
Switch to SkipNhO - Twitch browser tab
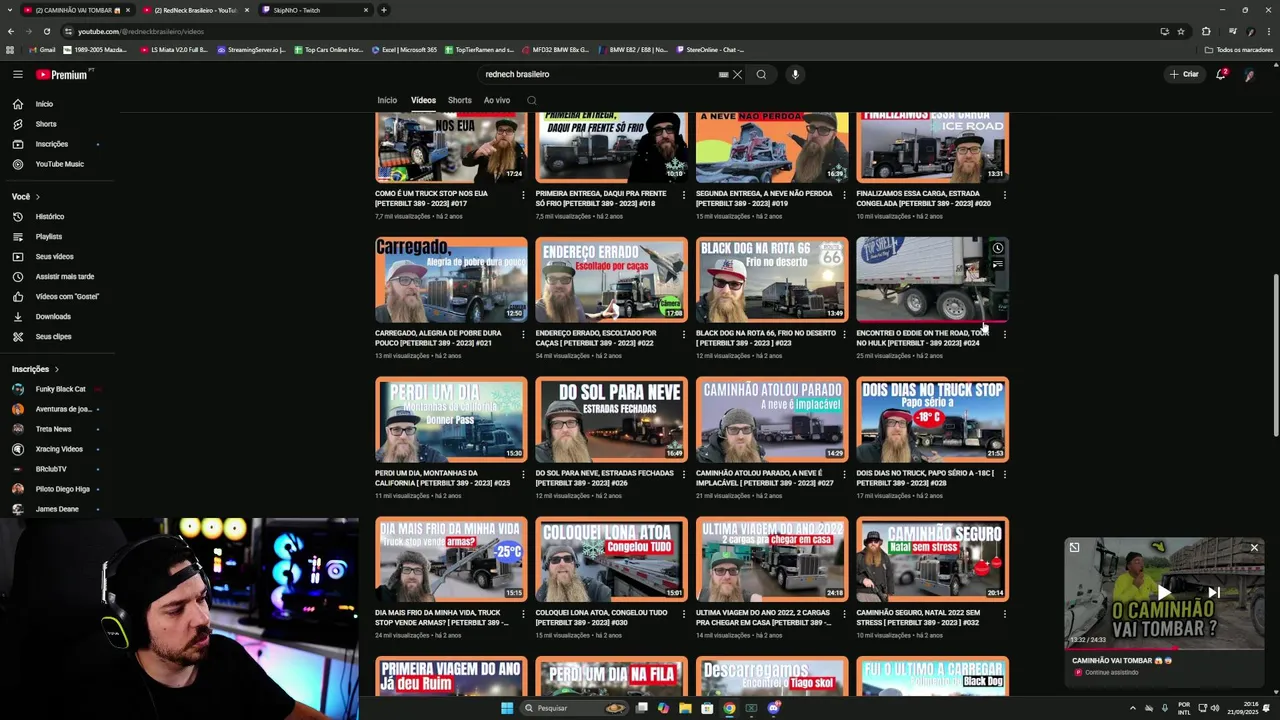click(x=315, y=10)
